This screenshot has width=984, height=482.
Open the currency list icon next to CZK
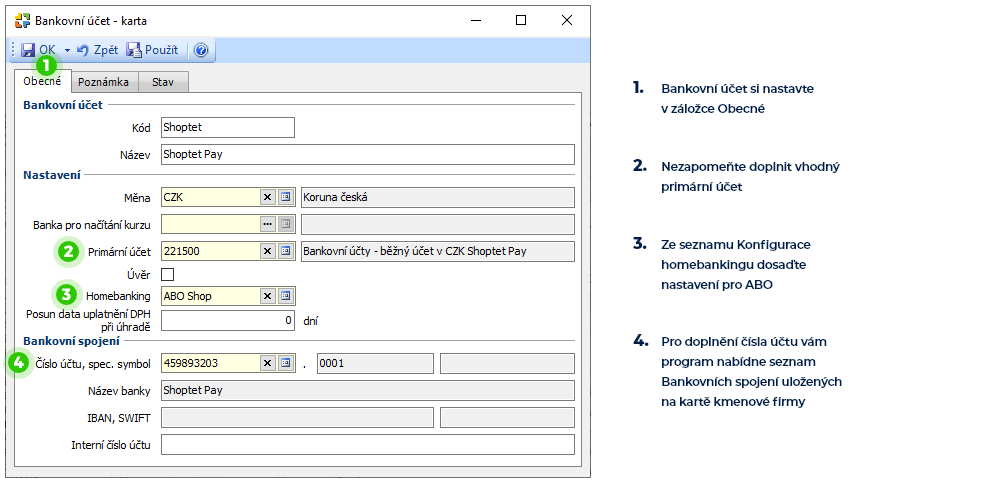[x=286, y=197]
